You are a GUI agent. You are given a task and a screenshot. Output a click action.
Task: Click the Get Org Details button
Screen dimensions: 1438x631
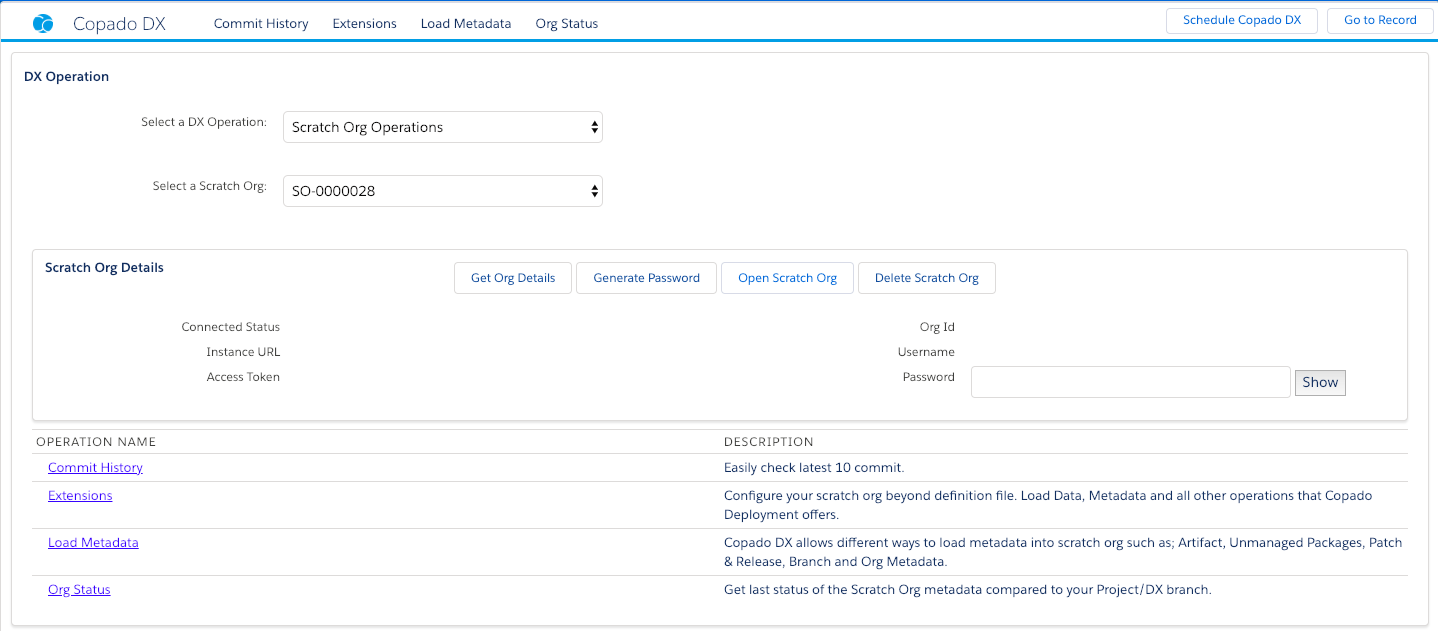[x=513, y=278]
